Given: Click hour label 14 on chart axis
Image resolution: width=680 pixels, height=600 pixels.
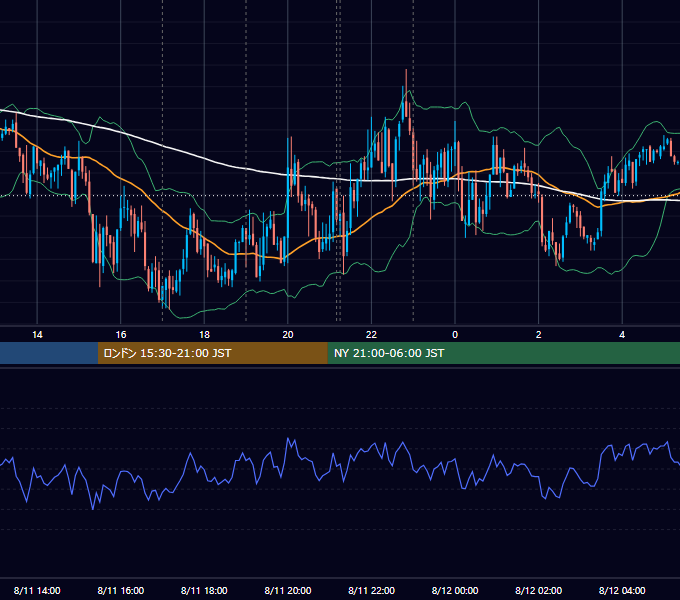Looking at the screenshot, I should pyautogui.click(x=37, y=335).
